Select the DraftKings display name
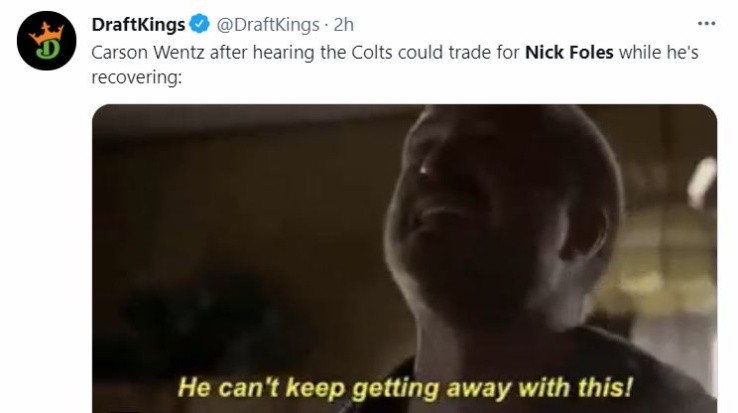The width and height of the screenshot is (738, 413). coord(138,24)
